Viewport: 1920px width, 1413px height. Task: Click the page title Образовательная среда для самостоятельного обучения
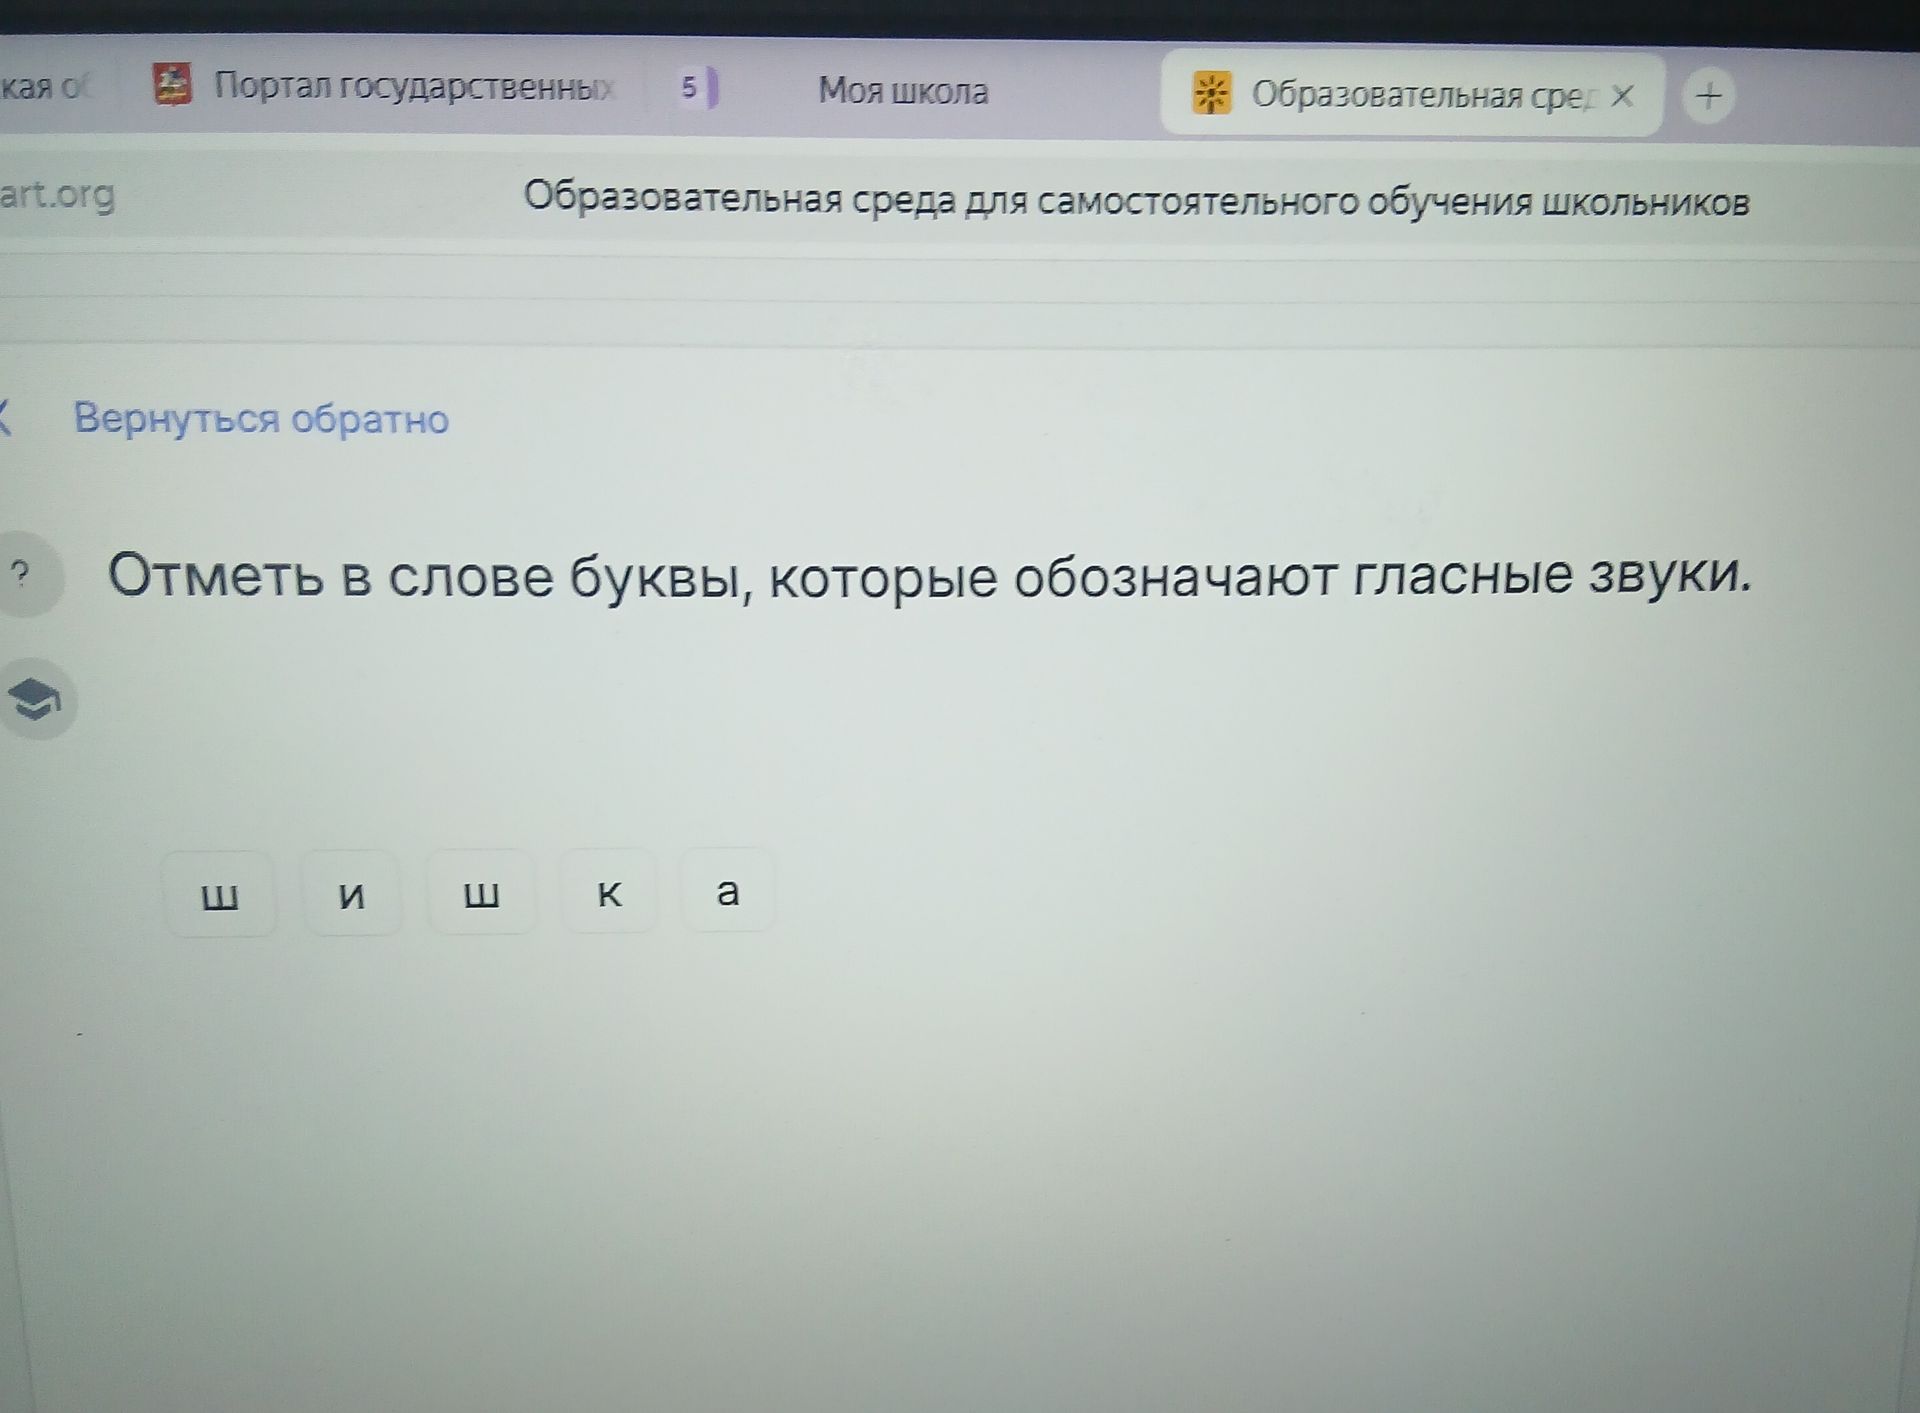(x=1136, y=199)
